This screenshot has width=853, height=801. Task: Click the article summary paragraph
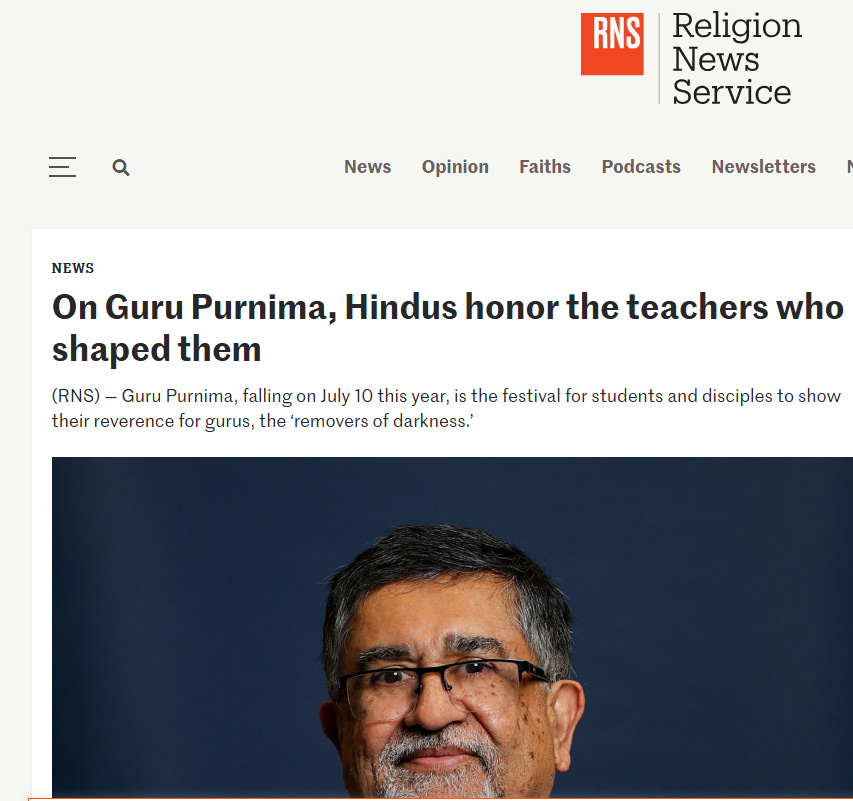click(446, 408)
